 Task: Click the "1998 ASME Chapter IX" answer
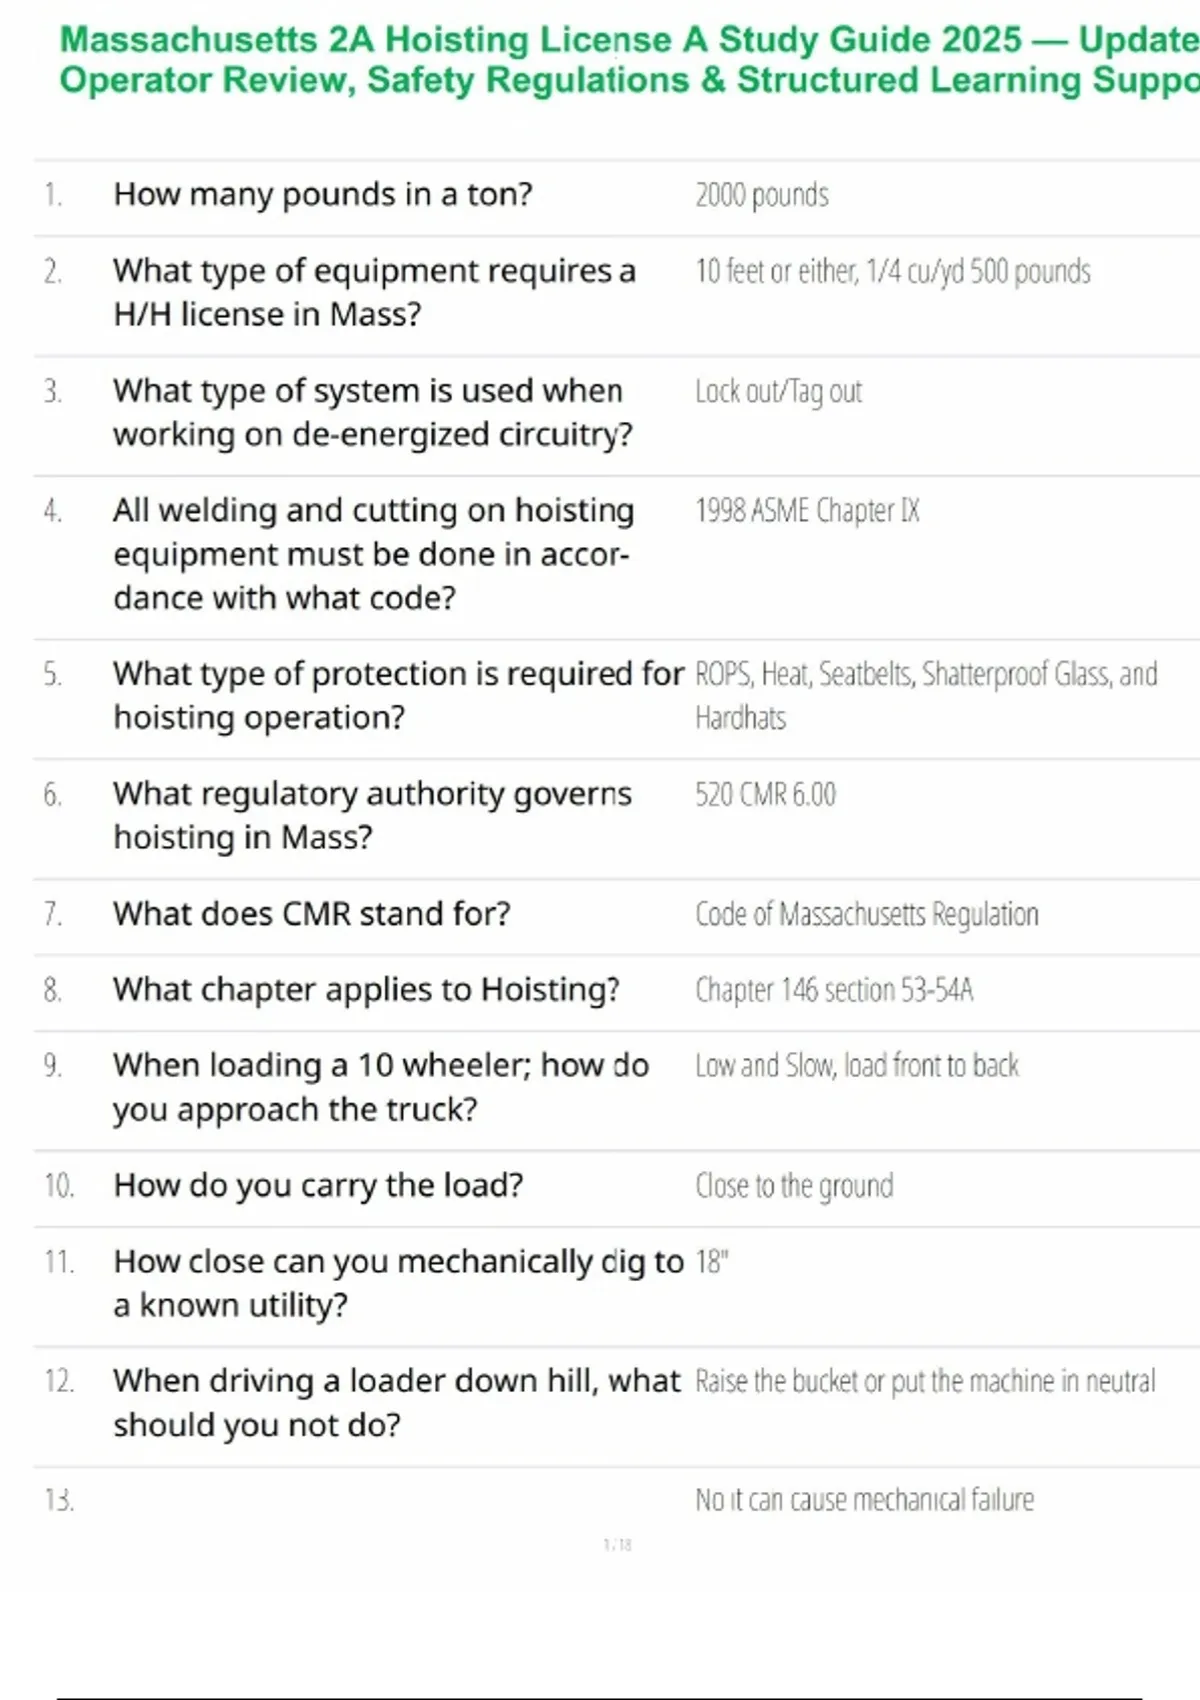pos(807,511)
